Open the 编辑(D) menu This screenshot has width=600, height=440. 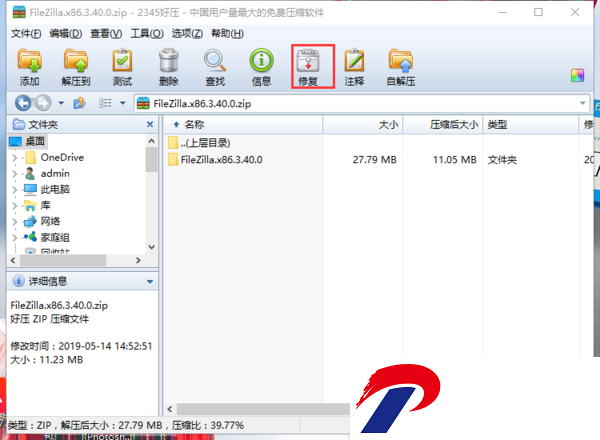66,34
